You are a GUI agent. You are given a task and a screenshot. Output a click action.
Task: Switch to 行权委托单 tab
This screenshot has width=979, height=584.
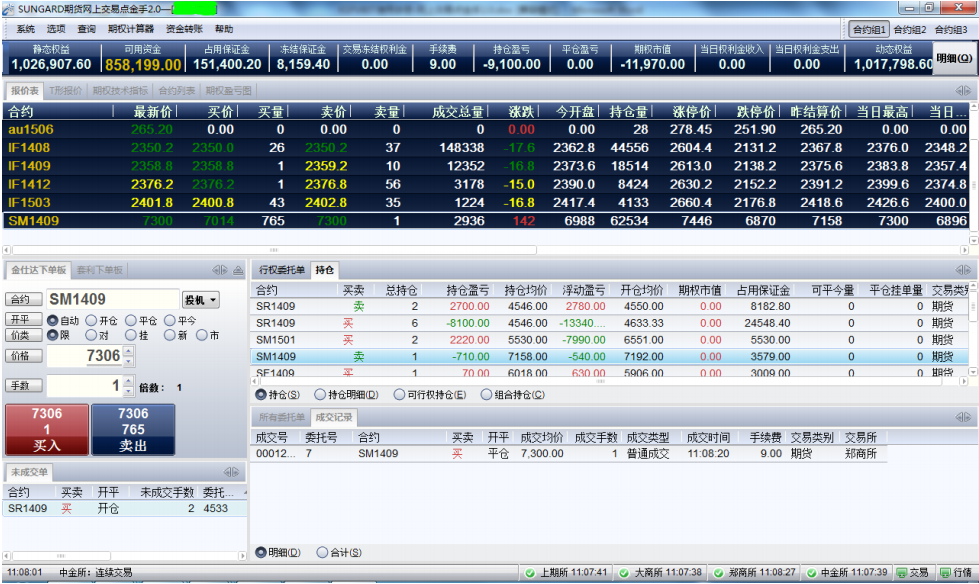(282, 270)
